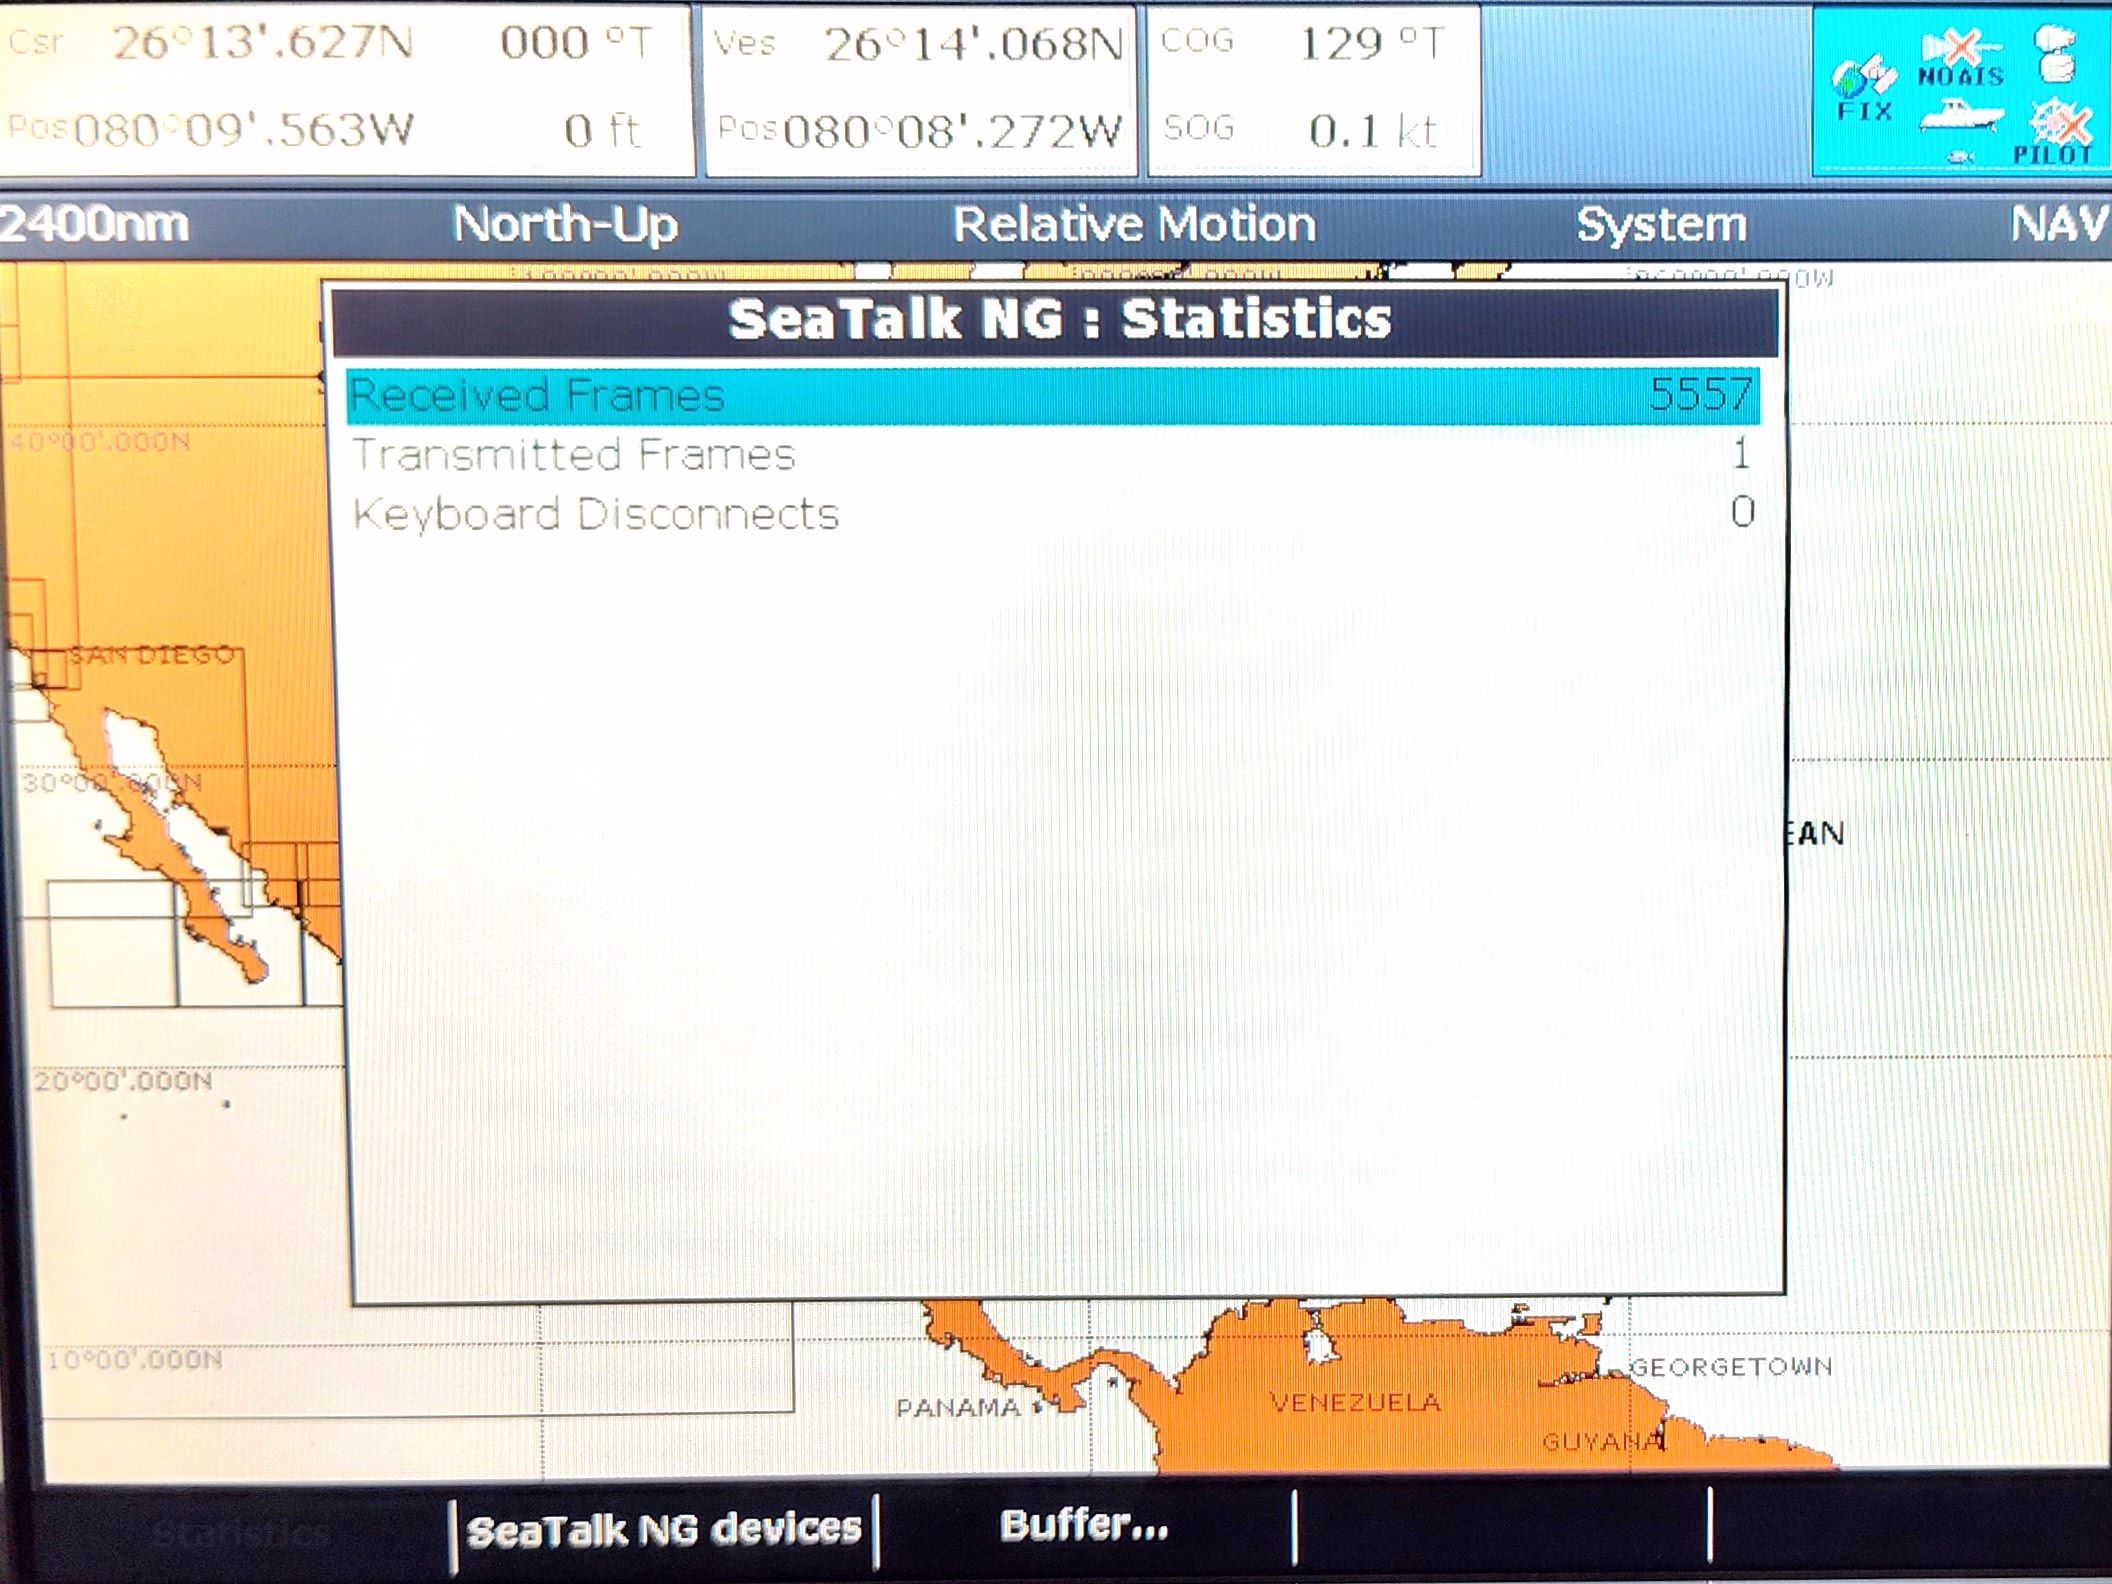This screenshot has width=2112, height=1584.
Task: Click the SeaTalk NG Statistics title bar
Action: (1058, 320)
